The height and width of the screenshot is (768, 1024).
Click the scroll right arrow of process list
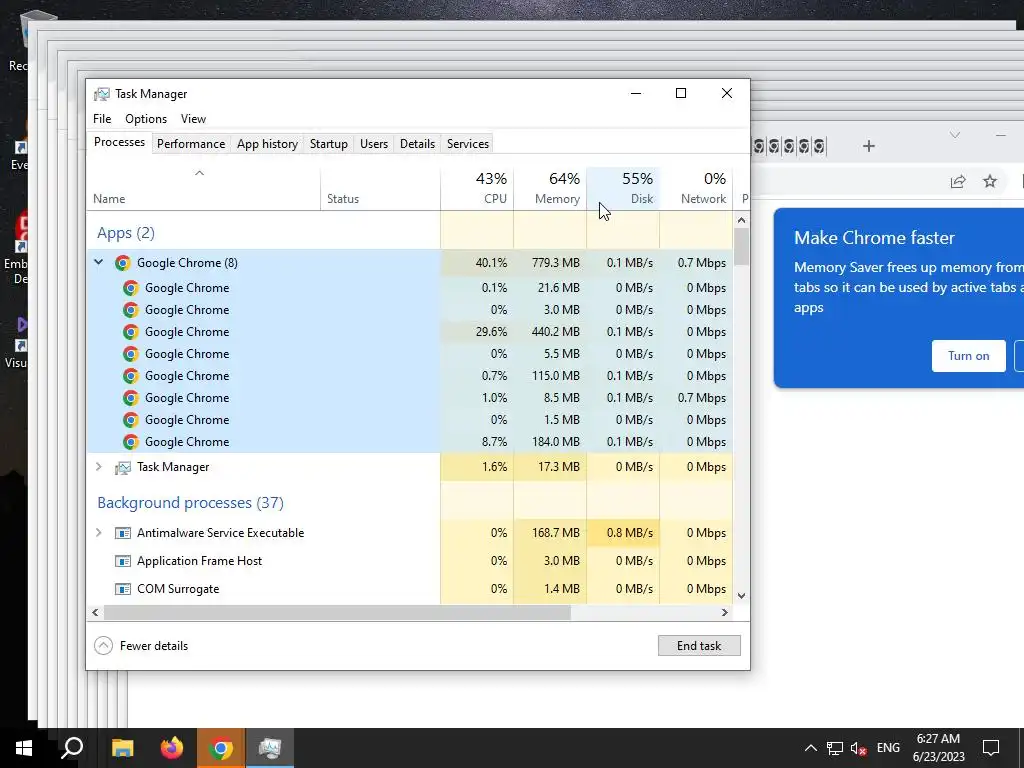coord(724,613)
